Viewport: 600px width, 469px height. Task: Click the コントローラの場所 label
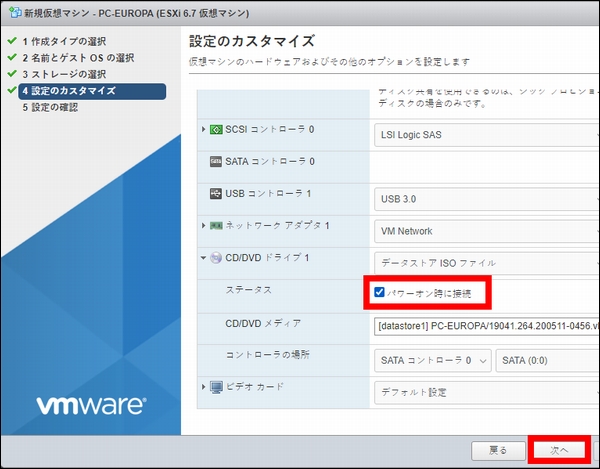coord(267,355)
